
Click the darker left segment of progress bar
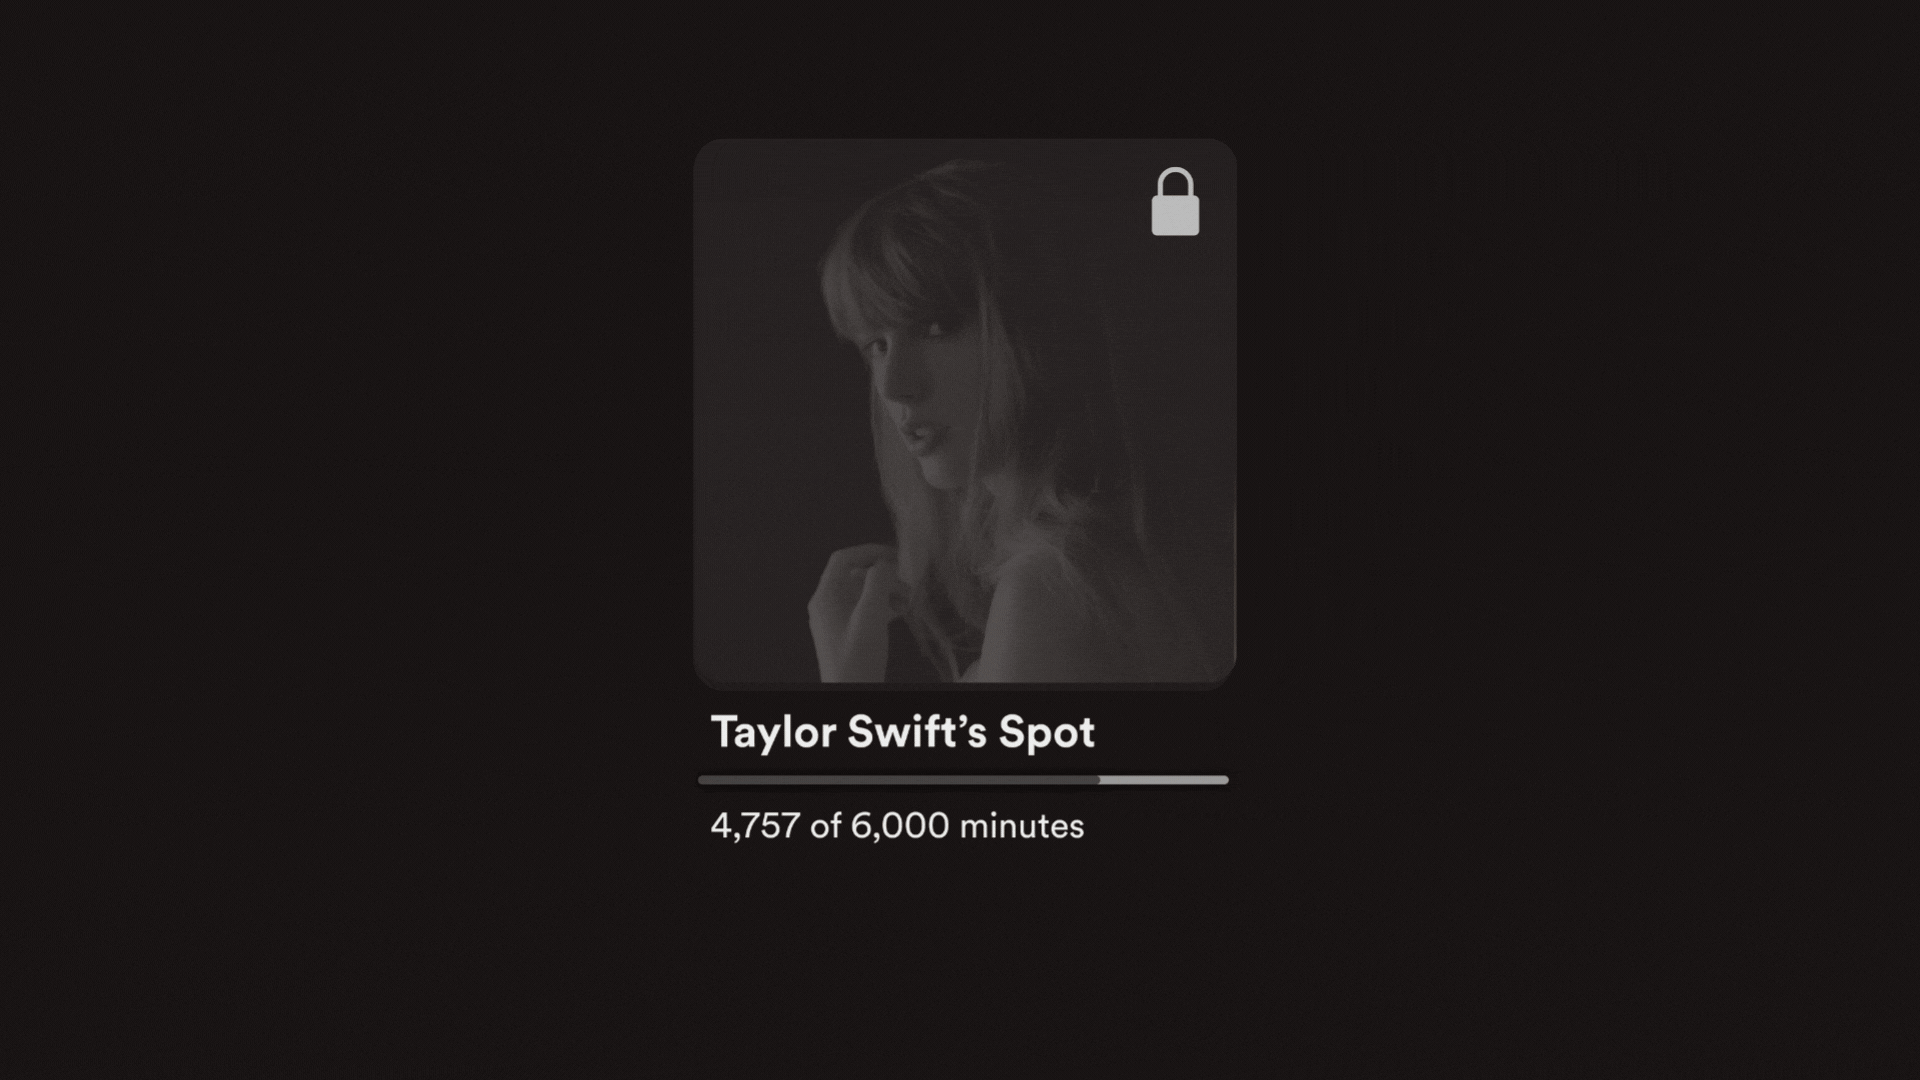[899, 780]
